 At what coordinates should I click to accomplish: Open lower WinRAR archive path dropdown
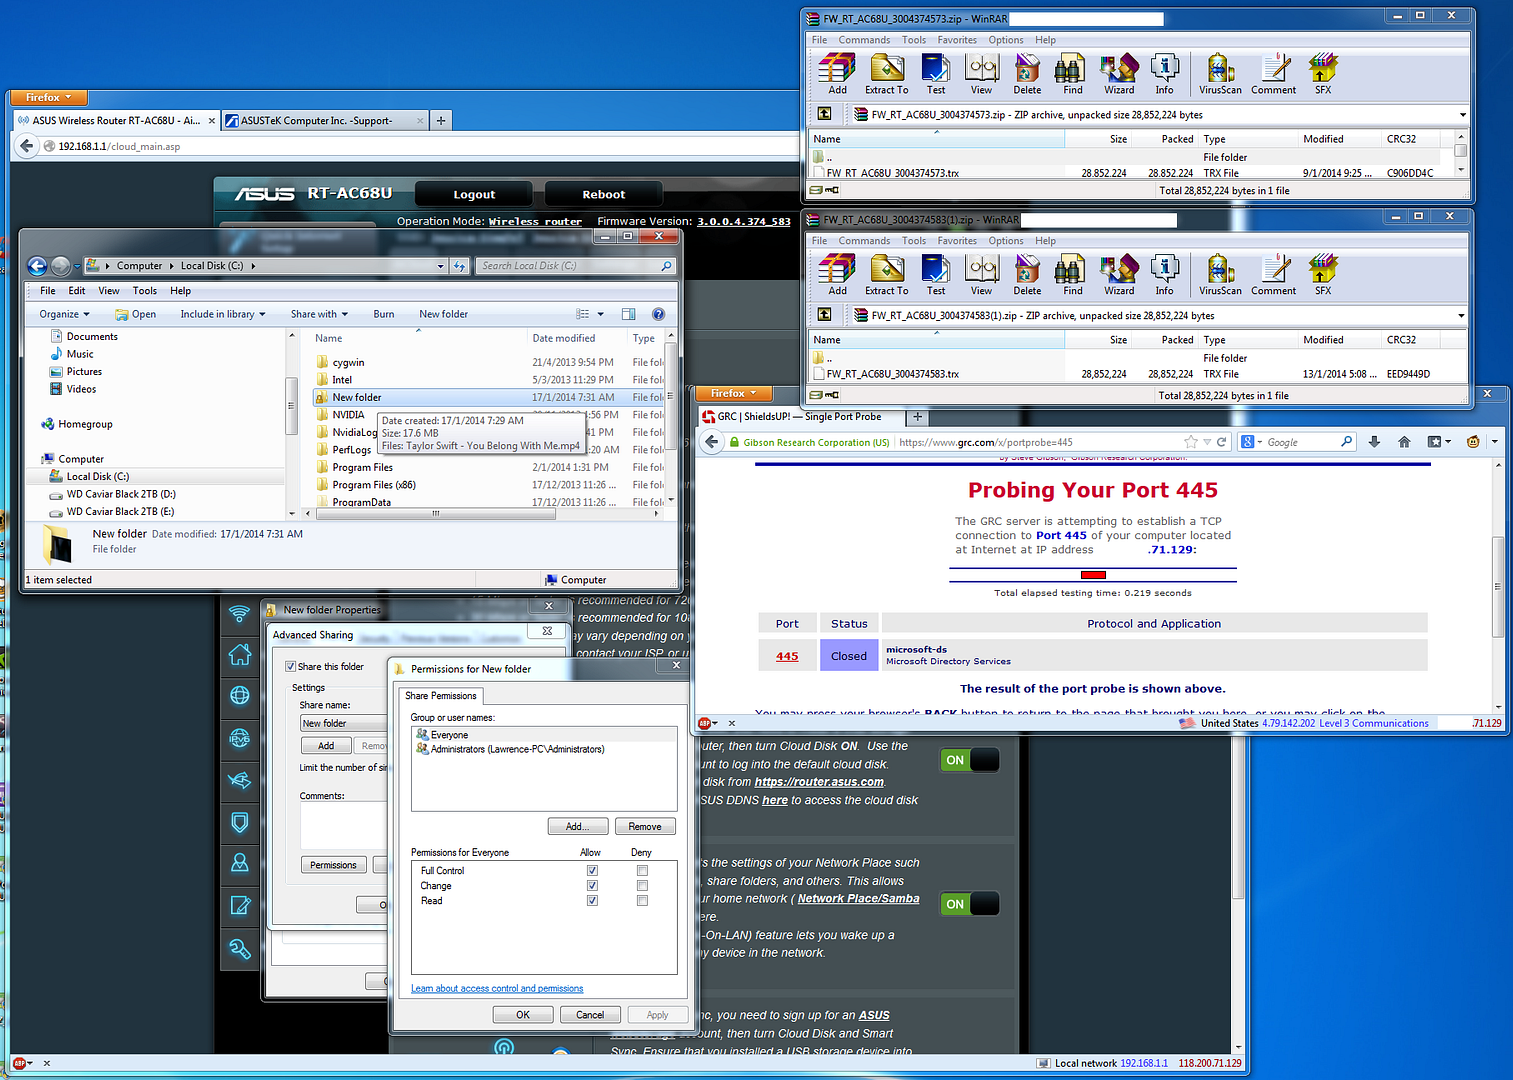(1461, 316)
